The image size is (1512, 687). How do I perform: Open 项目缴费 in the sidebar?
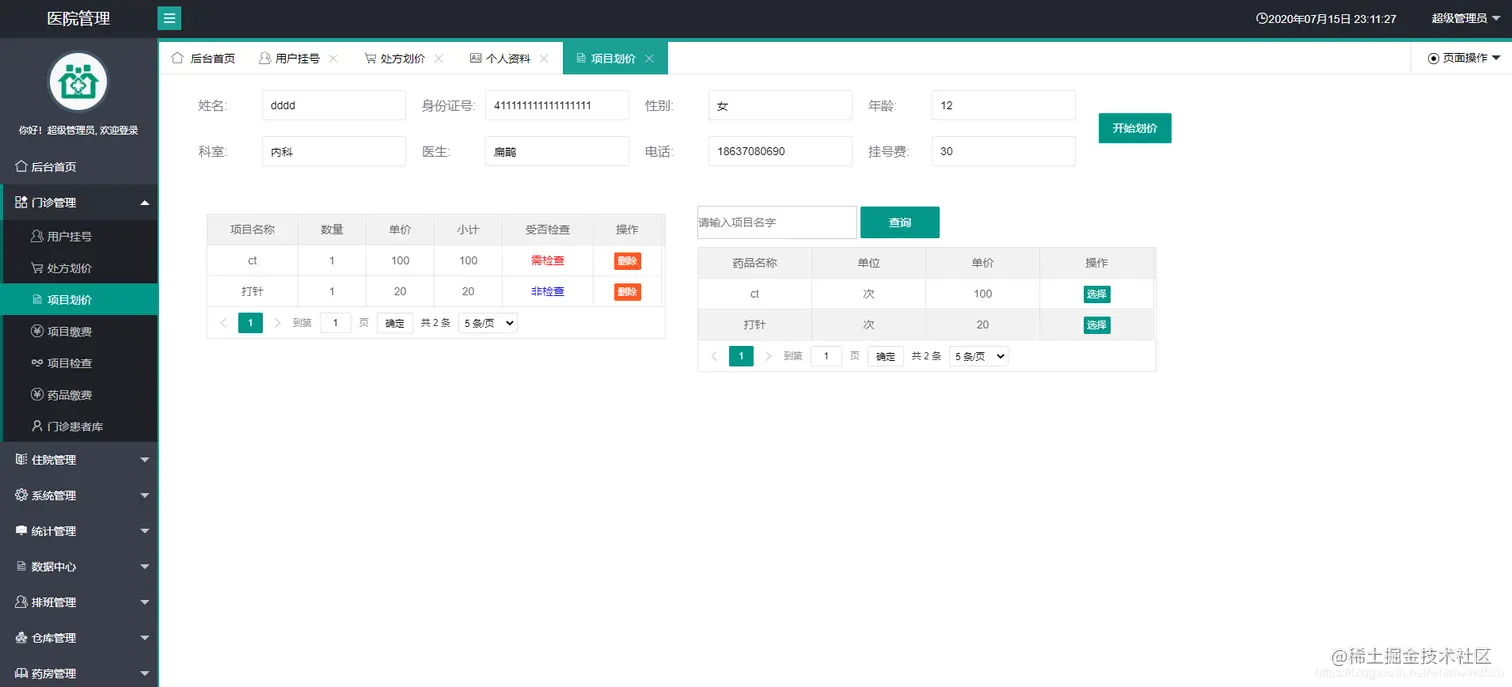(79, 331)
